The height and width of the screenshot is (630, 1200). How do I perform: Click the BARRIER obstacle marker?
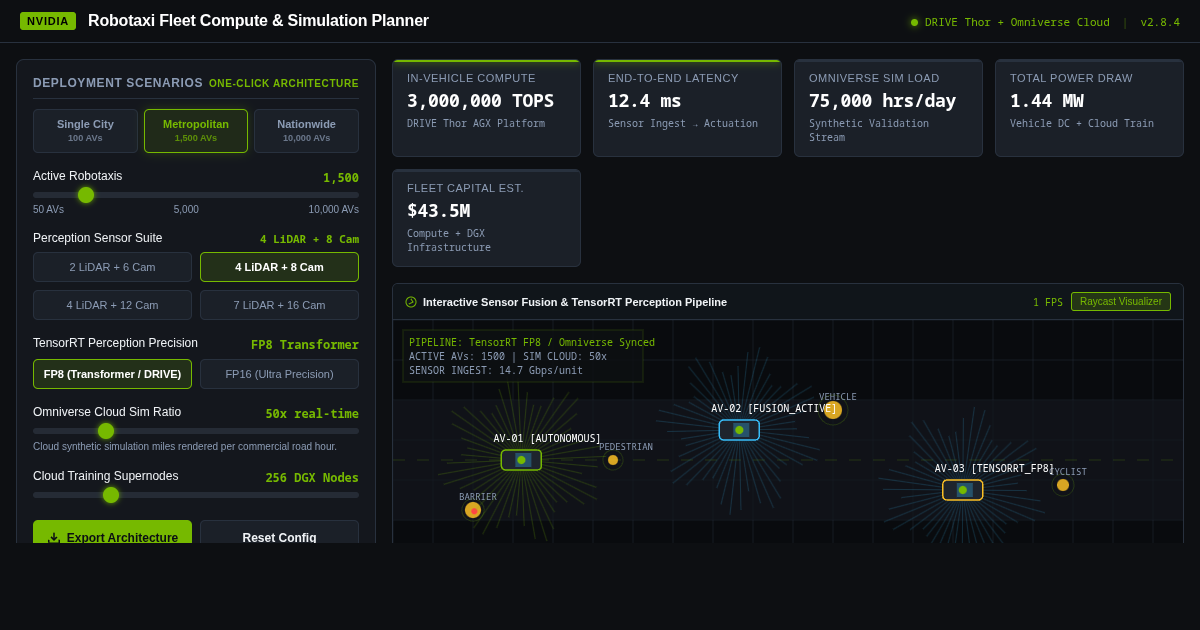click(x=473, y=510)
